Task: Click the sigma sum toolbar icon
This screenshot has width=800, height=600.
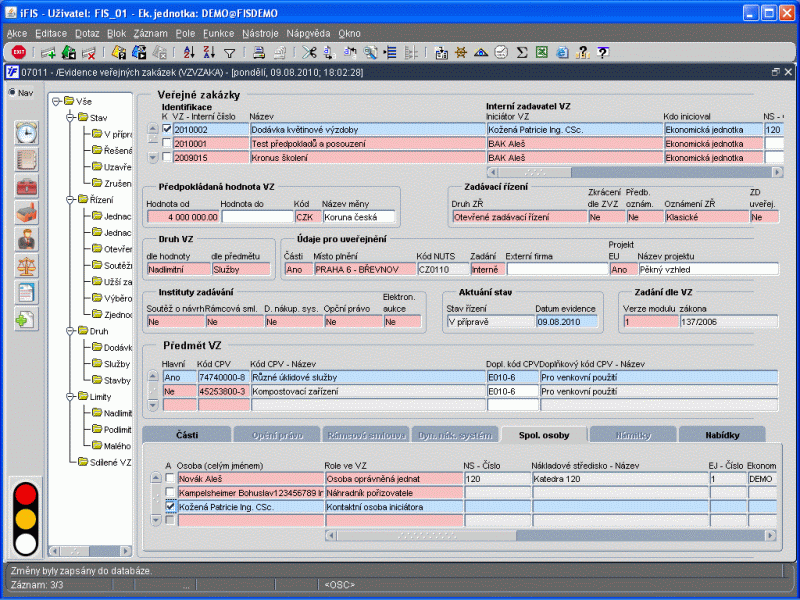Action: click(x=521, y=52)
